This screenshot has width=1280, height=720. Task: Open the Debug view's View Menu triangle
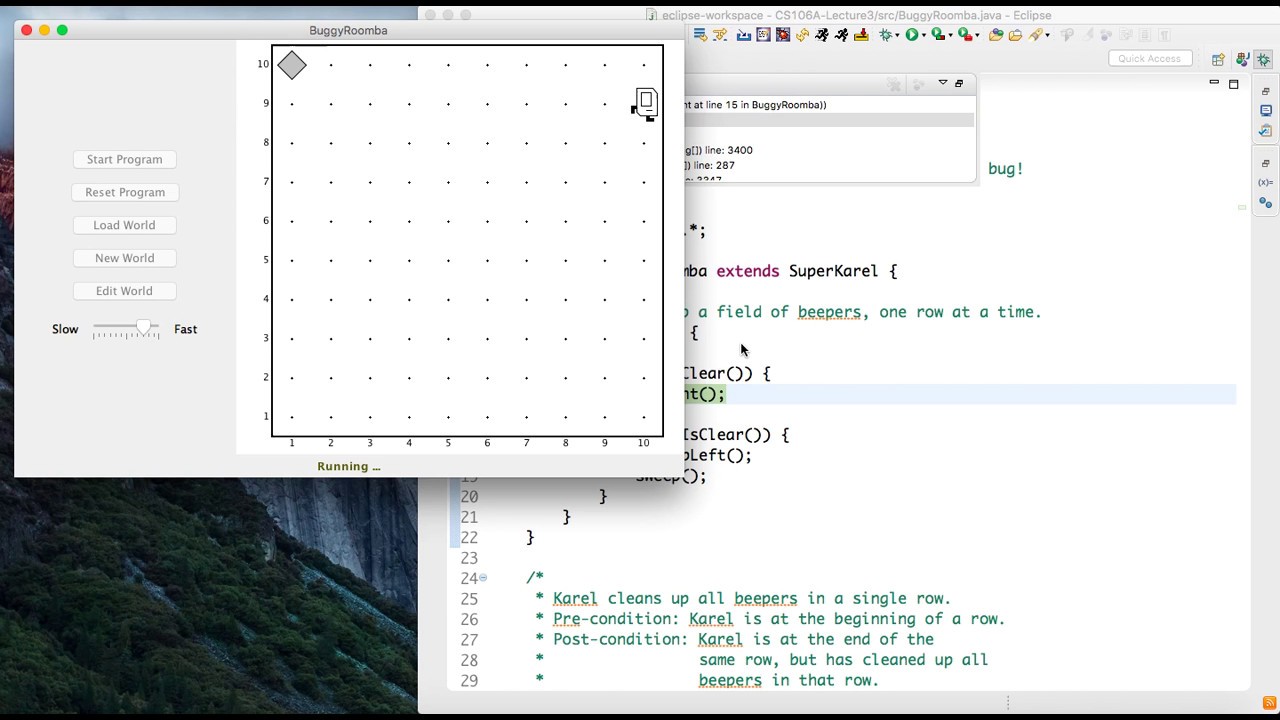(x=943, y=83)
